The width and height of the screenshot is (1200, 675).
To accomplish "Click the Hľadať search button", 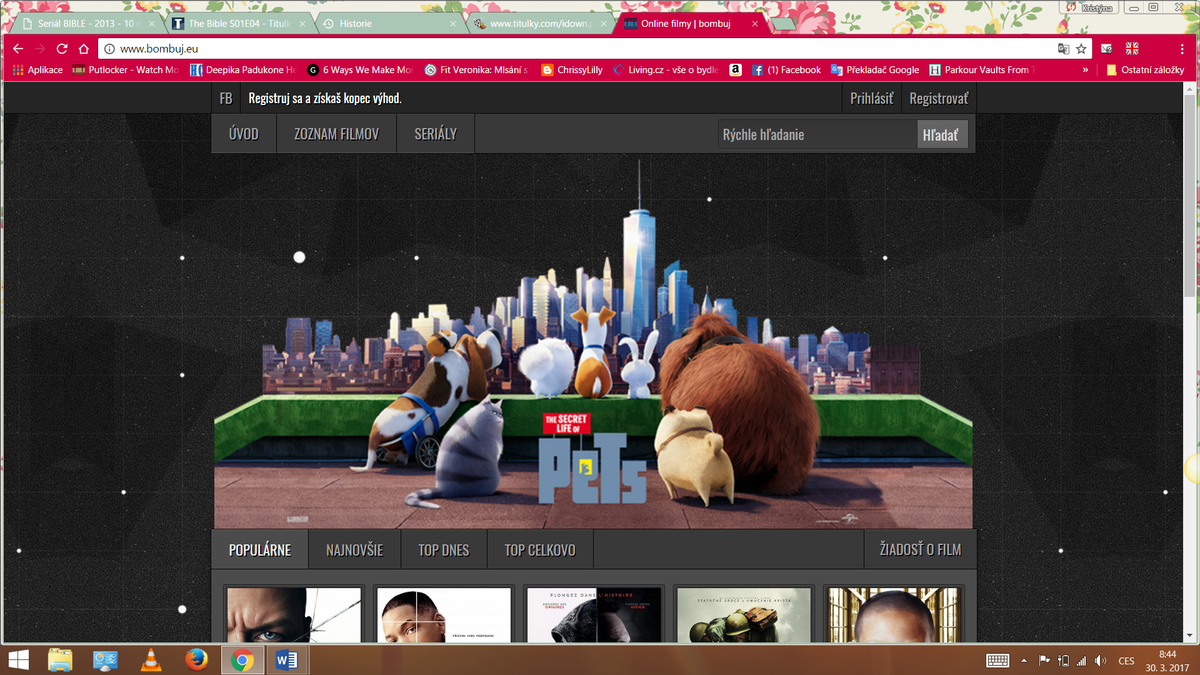I will tap(941, 134).
